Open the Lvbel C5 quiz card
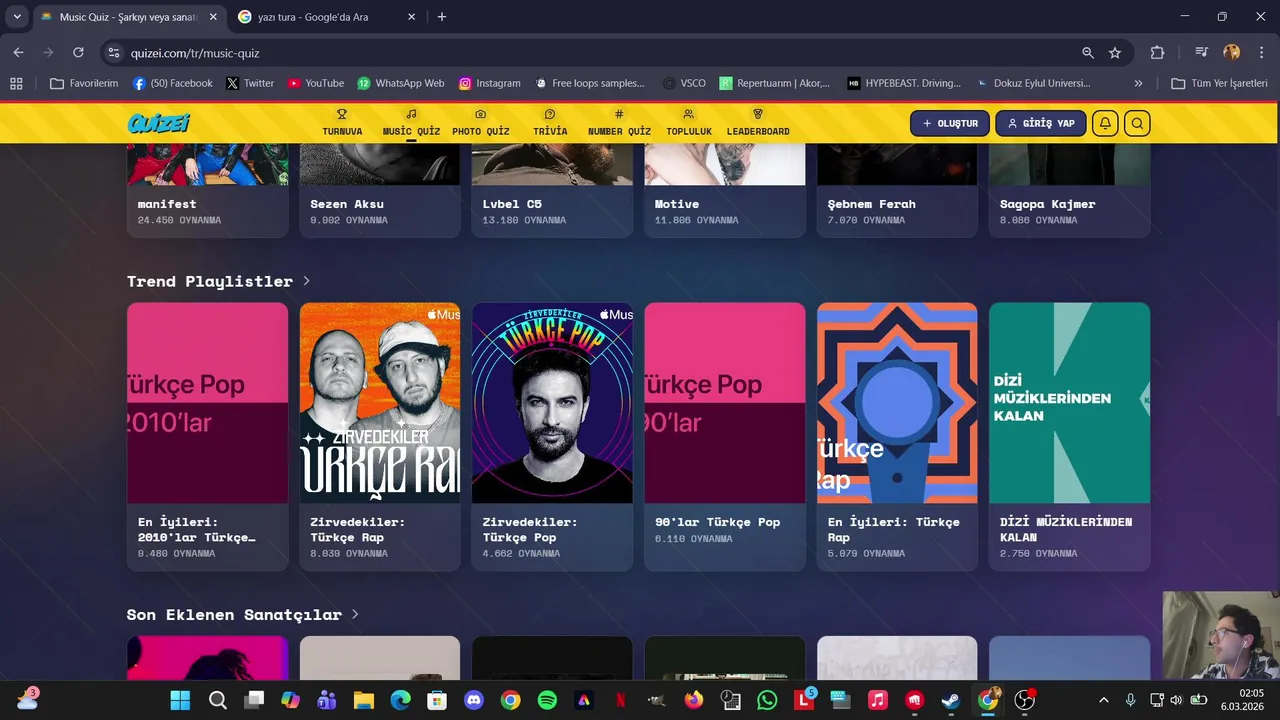Viewport: 1280px width, 720px height. tap(552, 190)
